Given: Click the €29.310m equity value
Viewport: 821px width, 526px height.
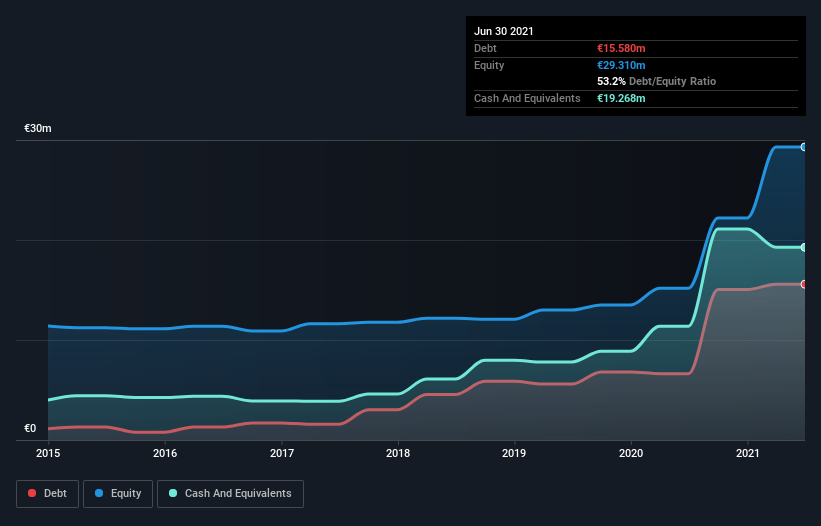Looking at the screenshot, I should point(621,65).
